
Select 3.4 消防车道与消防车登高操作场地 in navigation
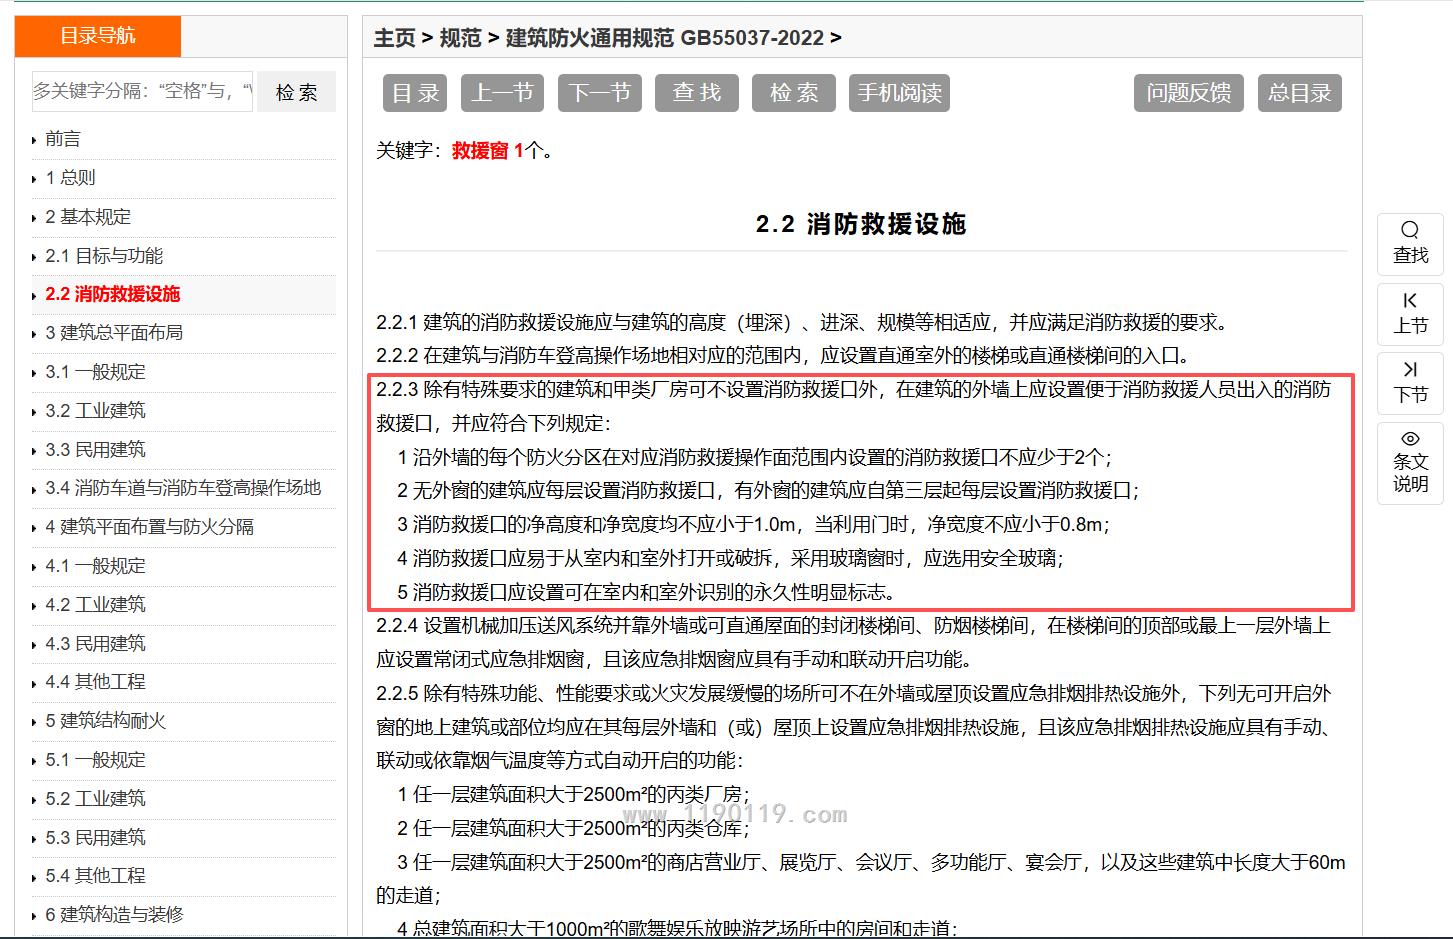183,488
